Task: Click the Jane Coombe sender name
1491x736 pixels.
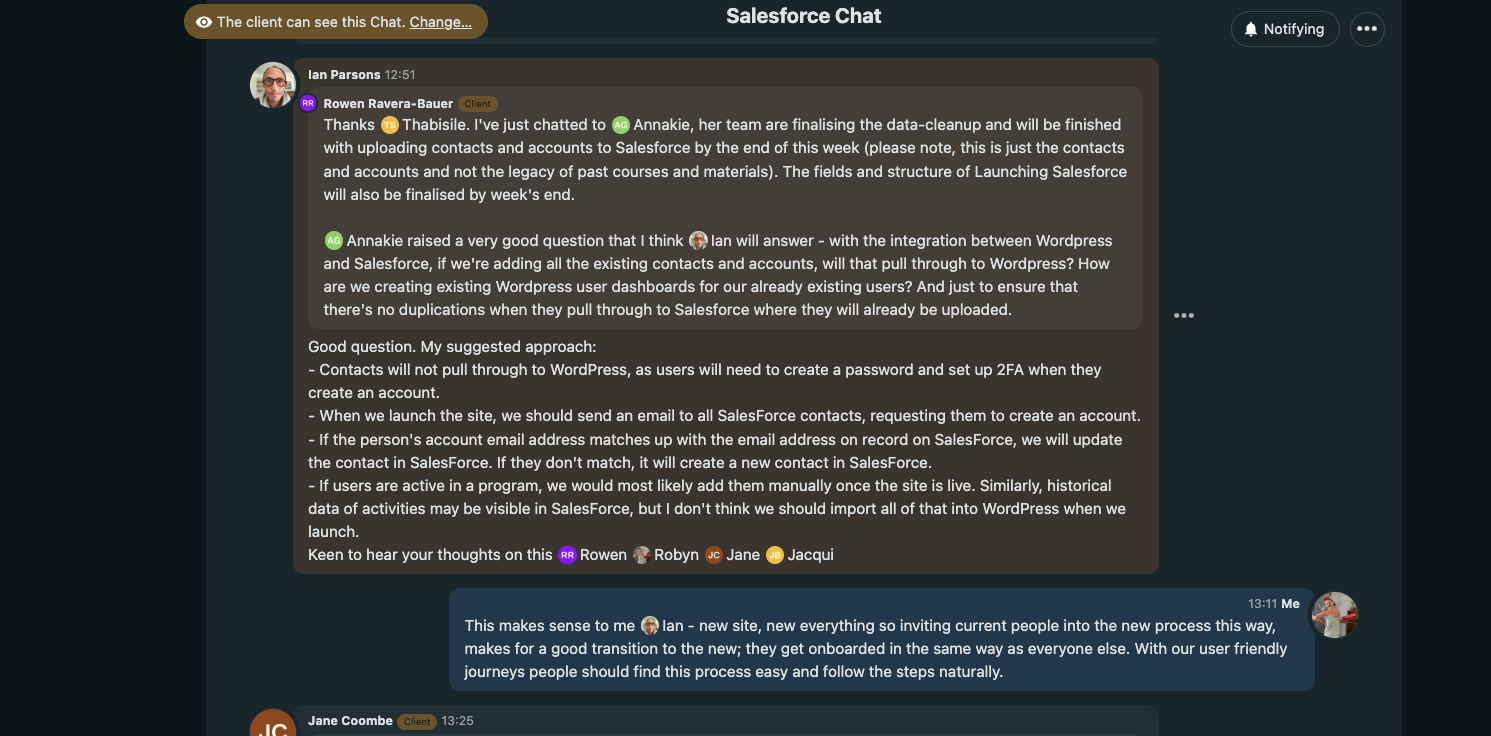Action: (x=350, y=721)
